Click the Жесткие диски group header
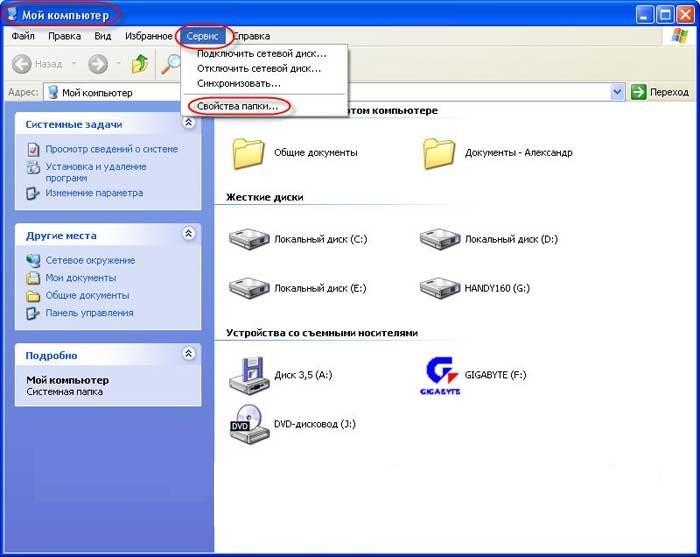 [x=265, y=197]
